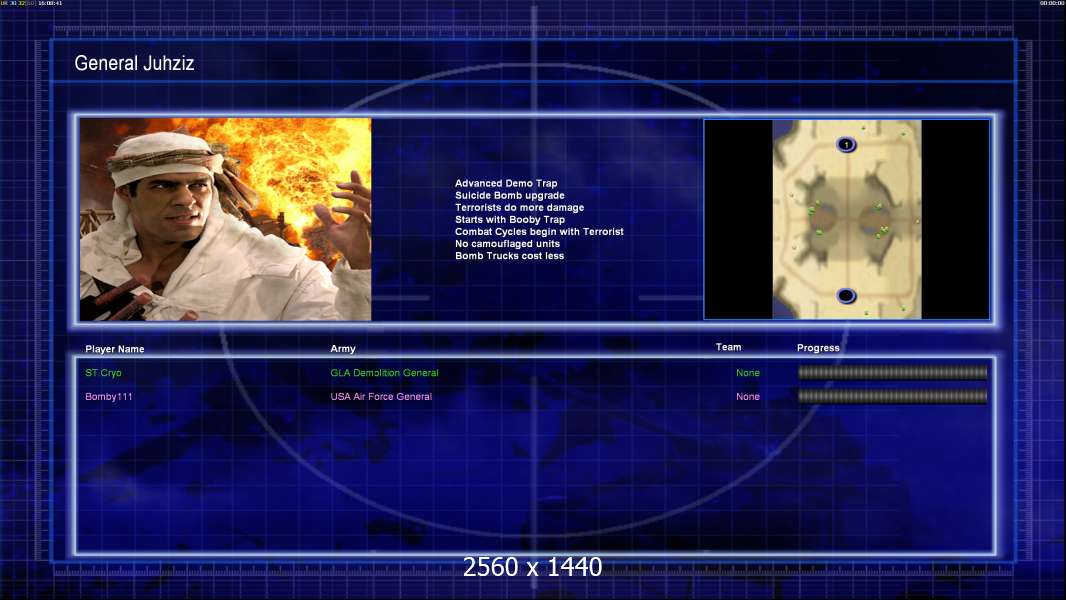
Task: Click the General Juhziz title text
Action: pos(134,64)
